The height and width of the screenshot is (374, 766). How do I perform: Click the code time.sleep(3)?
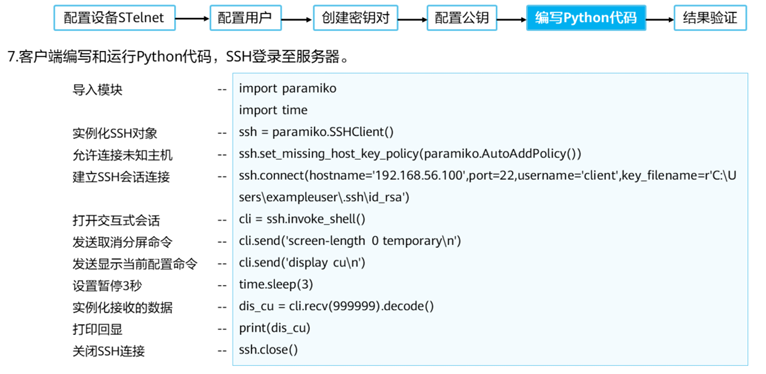coord(276,285)
